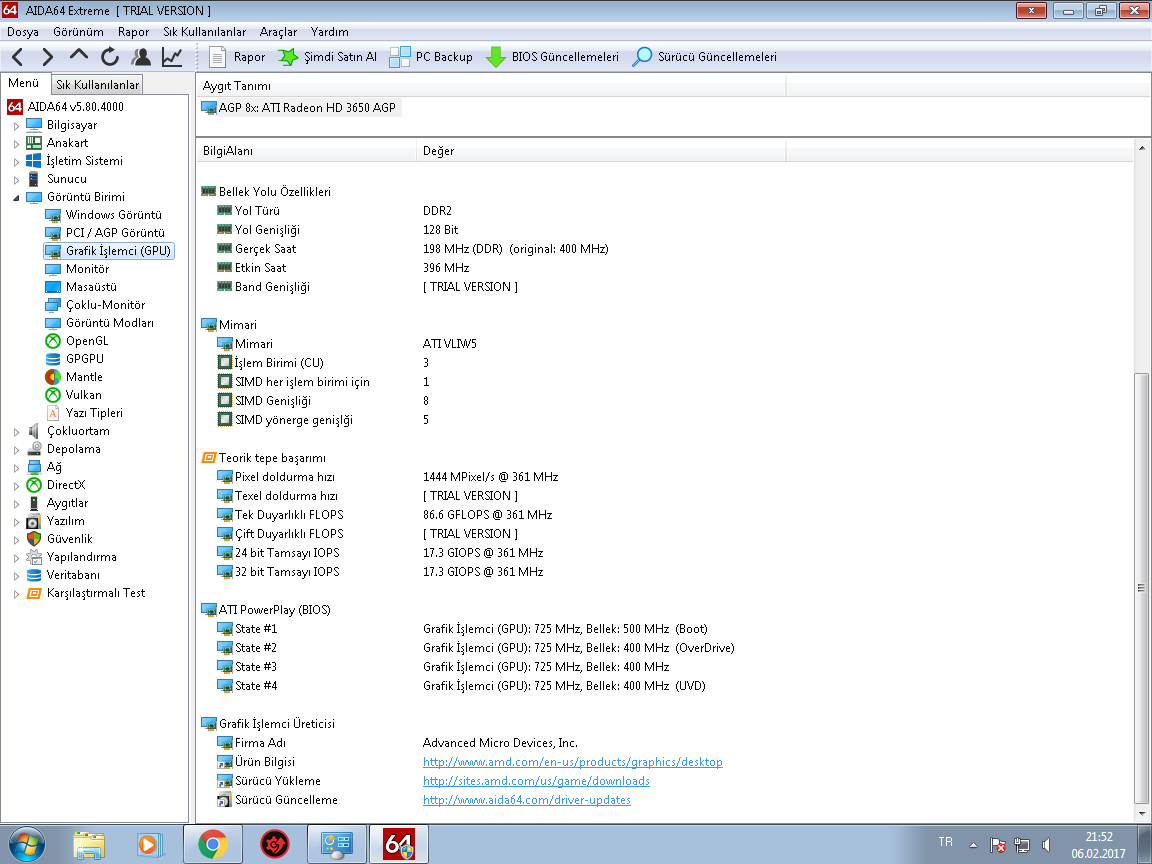Click scrollbar up arrow in details pane
The image size is (1152, 864).
[1141, 148]
